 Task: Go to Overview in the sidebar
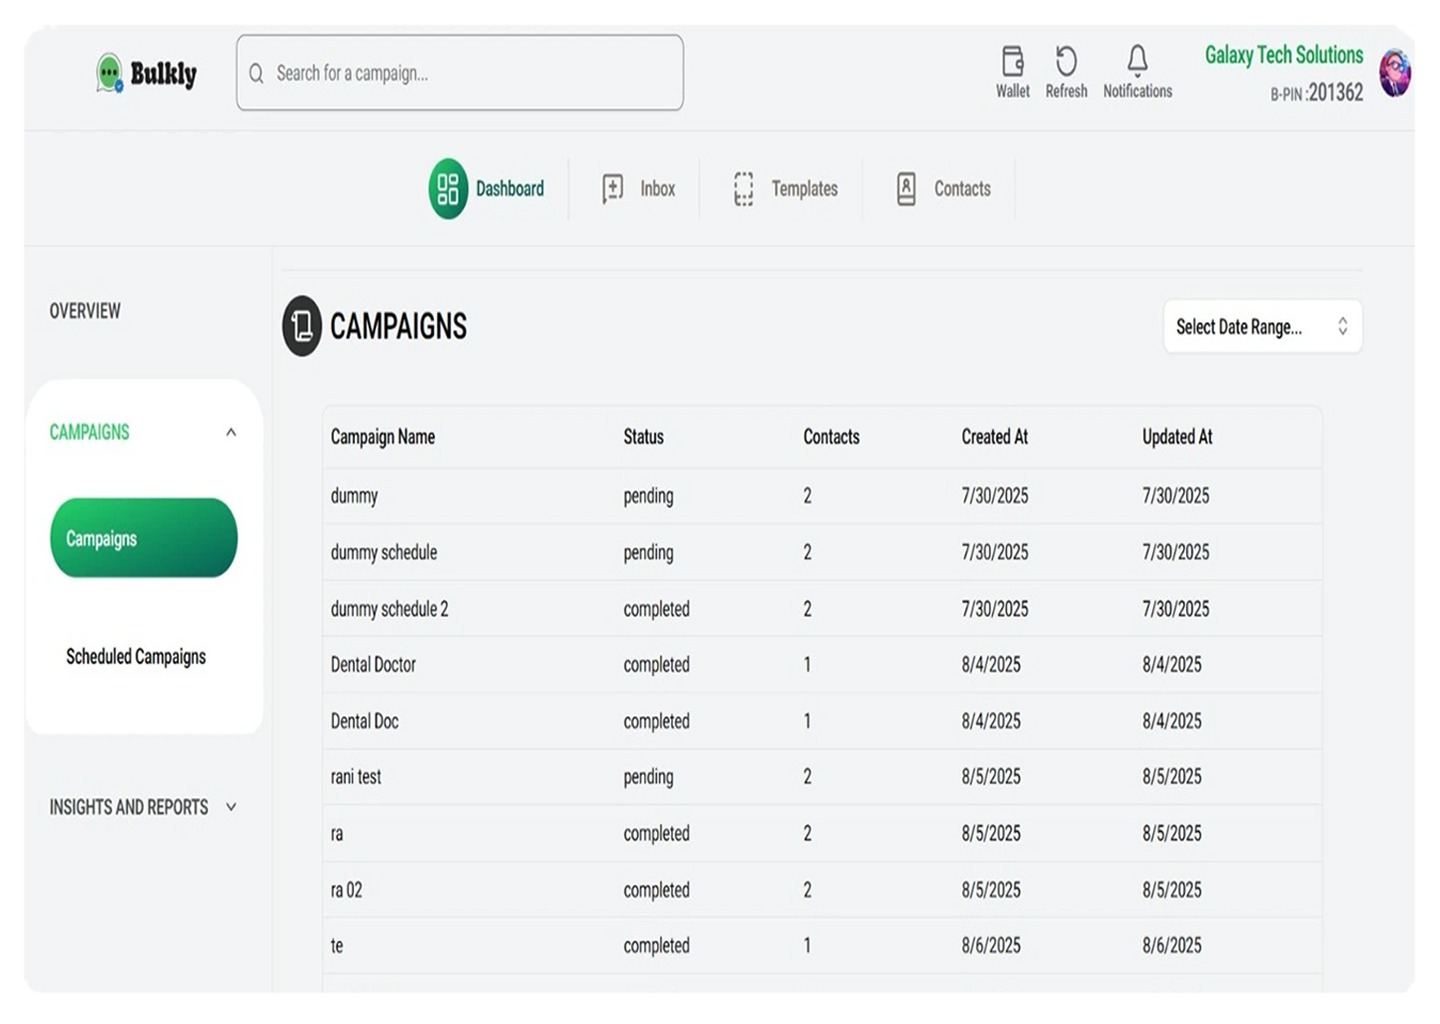pyautogui.click(x=85, y=311)
